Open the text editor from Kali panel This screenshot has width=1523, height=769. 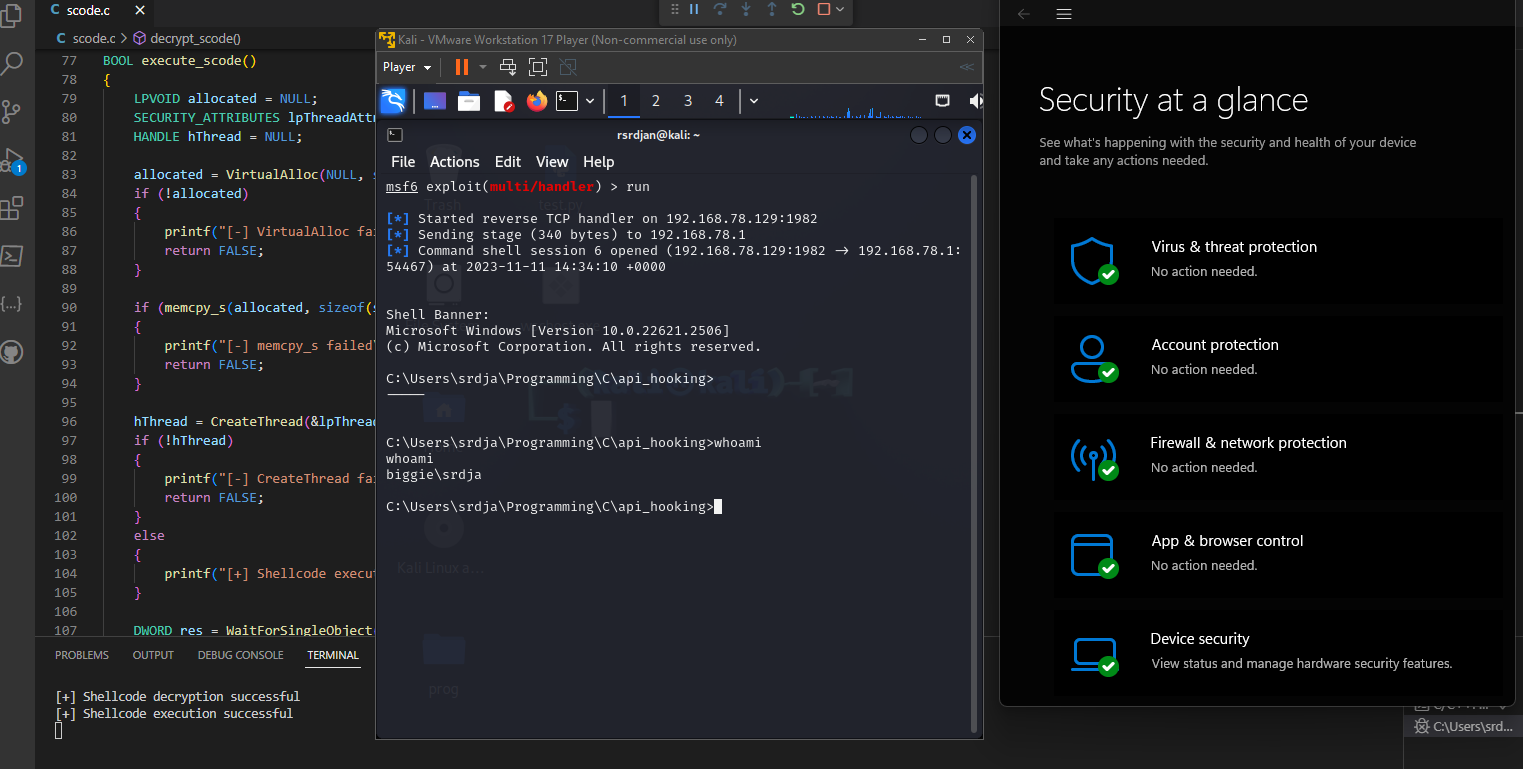[503, 100]
